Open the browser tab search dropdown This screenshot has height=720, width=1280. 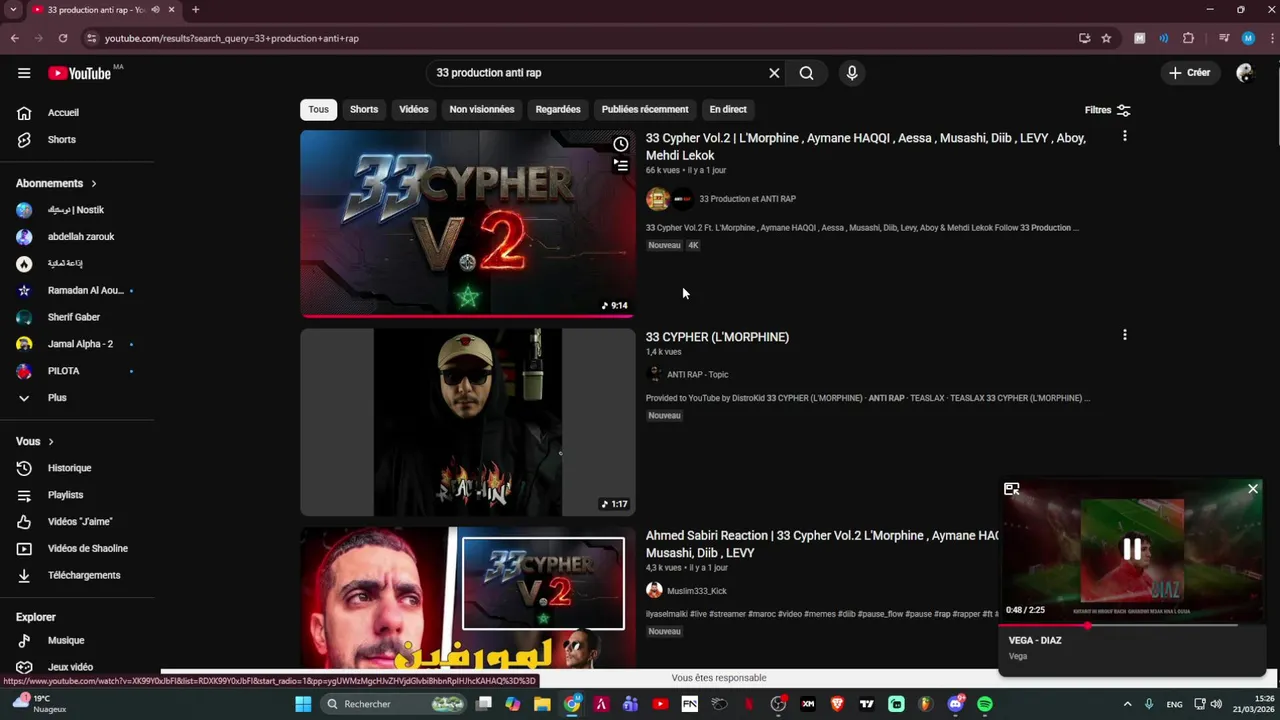coord(13,10)
